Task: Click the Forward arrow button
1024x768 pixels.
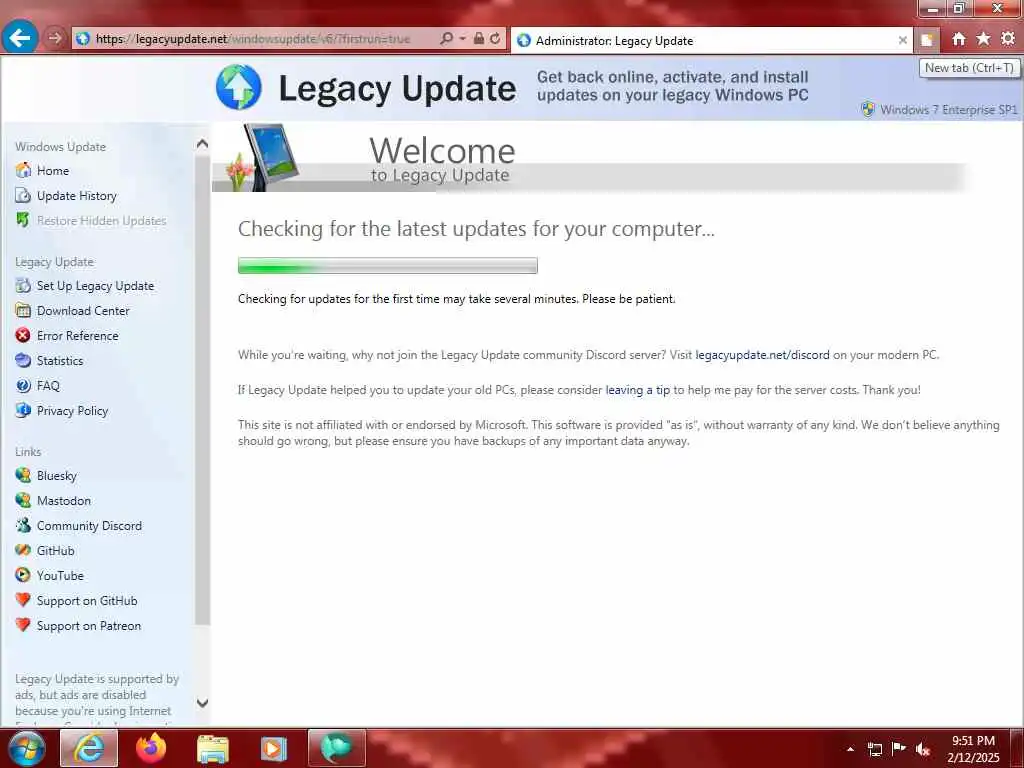Action: tap(55, 39)
